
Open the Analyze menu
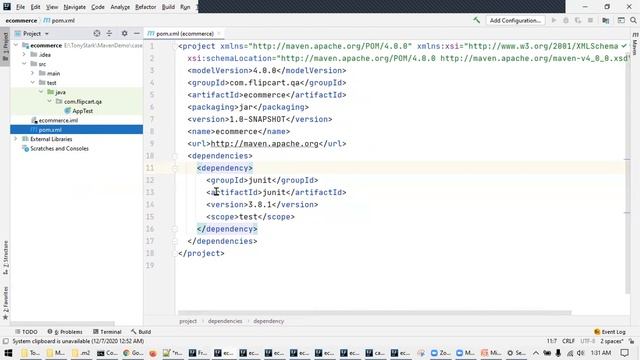click(x=120, y=7)
